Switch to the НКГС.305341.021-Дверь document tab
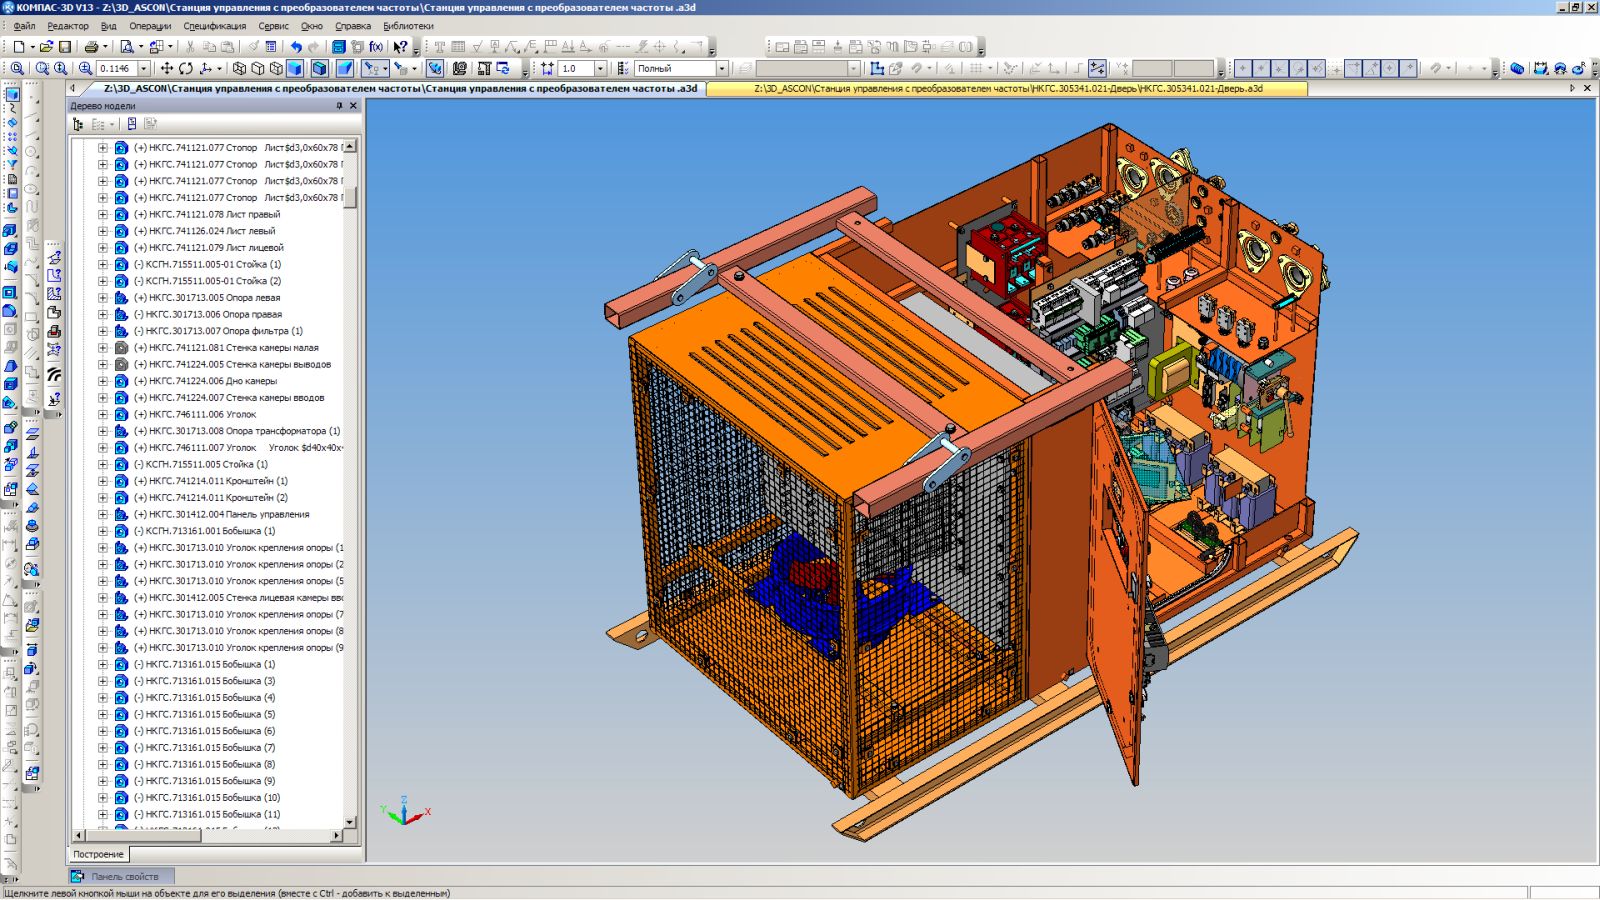Viewport: 1600px width, 900px height. pos(1007,88)
